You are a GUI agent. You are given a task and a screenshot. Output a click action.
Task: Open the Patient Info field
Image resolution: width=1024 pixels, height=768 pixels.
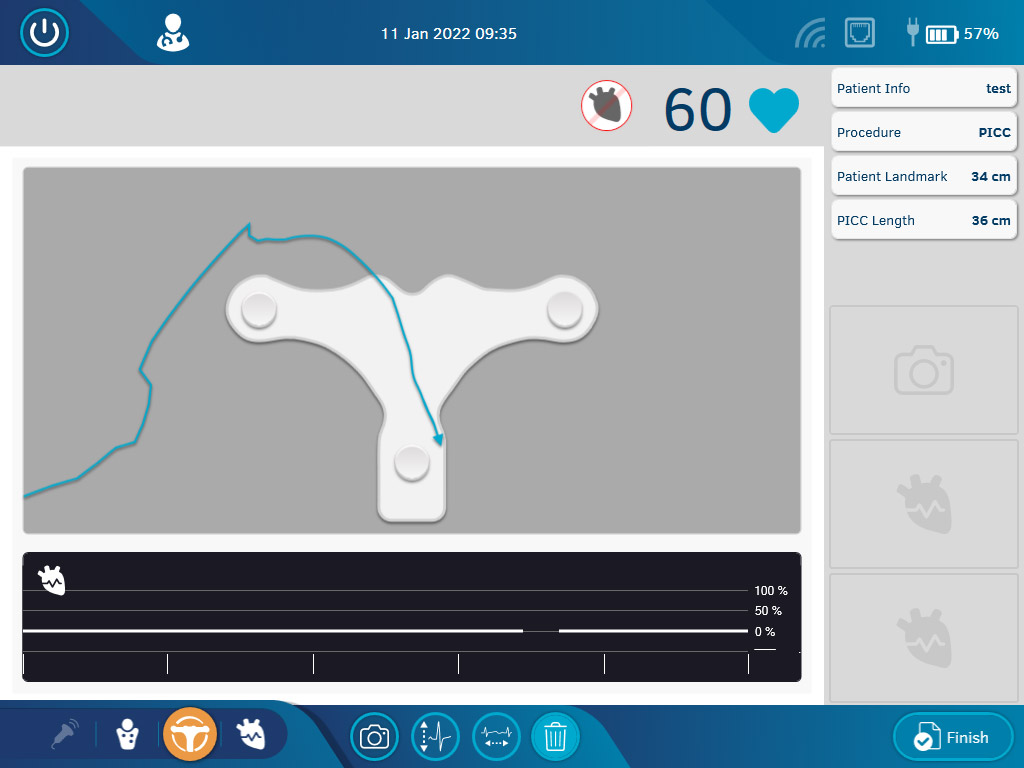click(x=924, y=88)
